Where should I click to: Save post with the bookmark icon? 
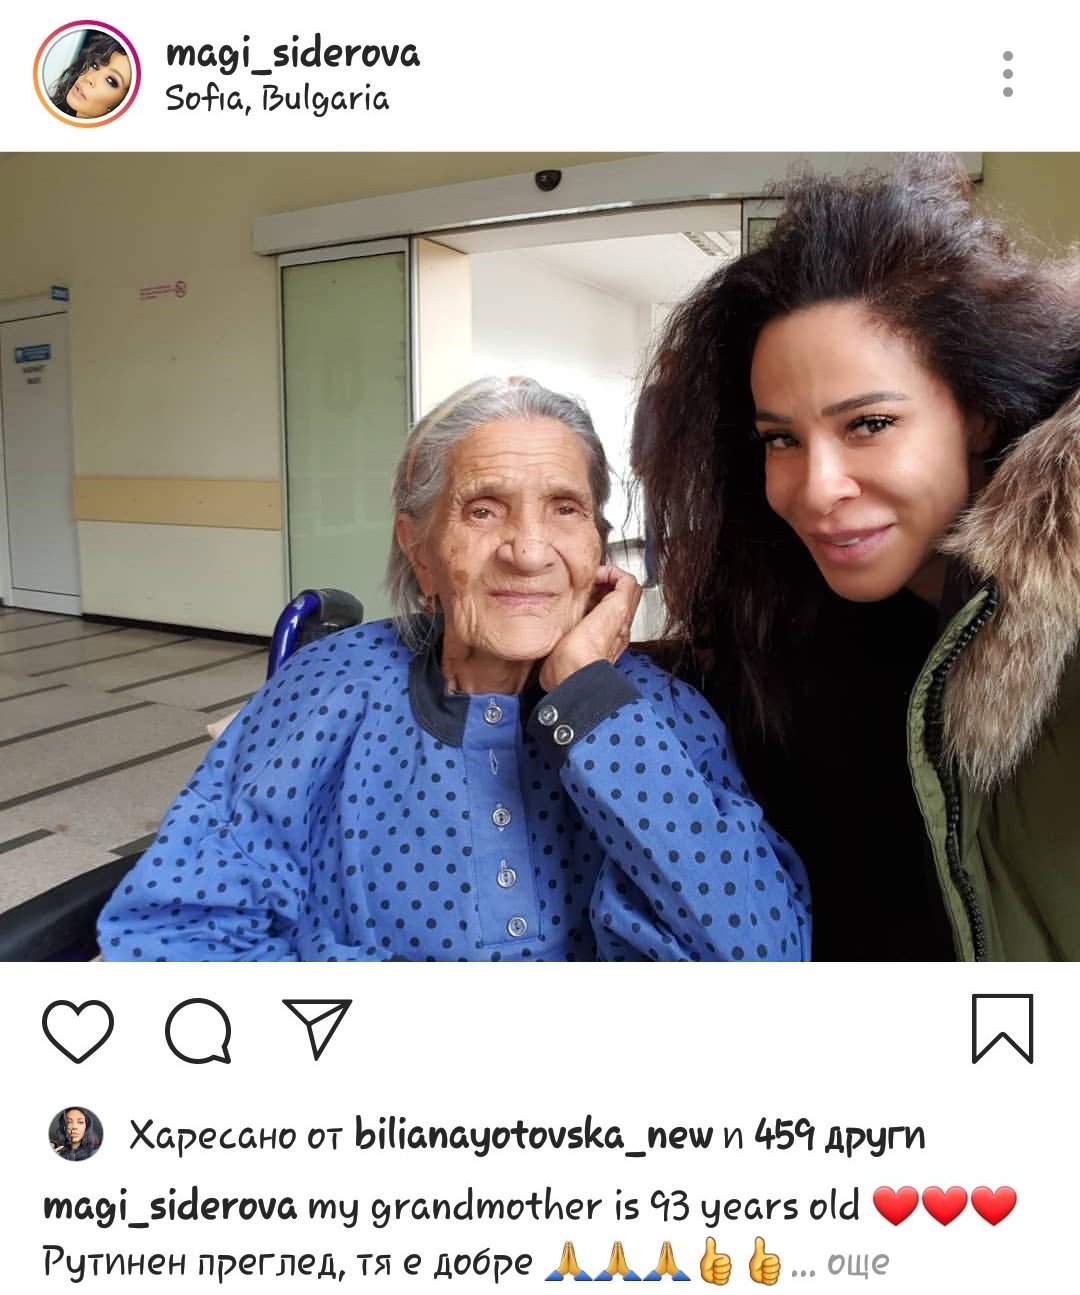[1002, 1028]
